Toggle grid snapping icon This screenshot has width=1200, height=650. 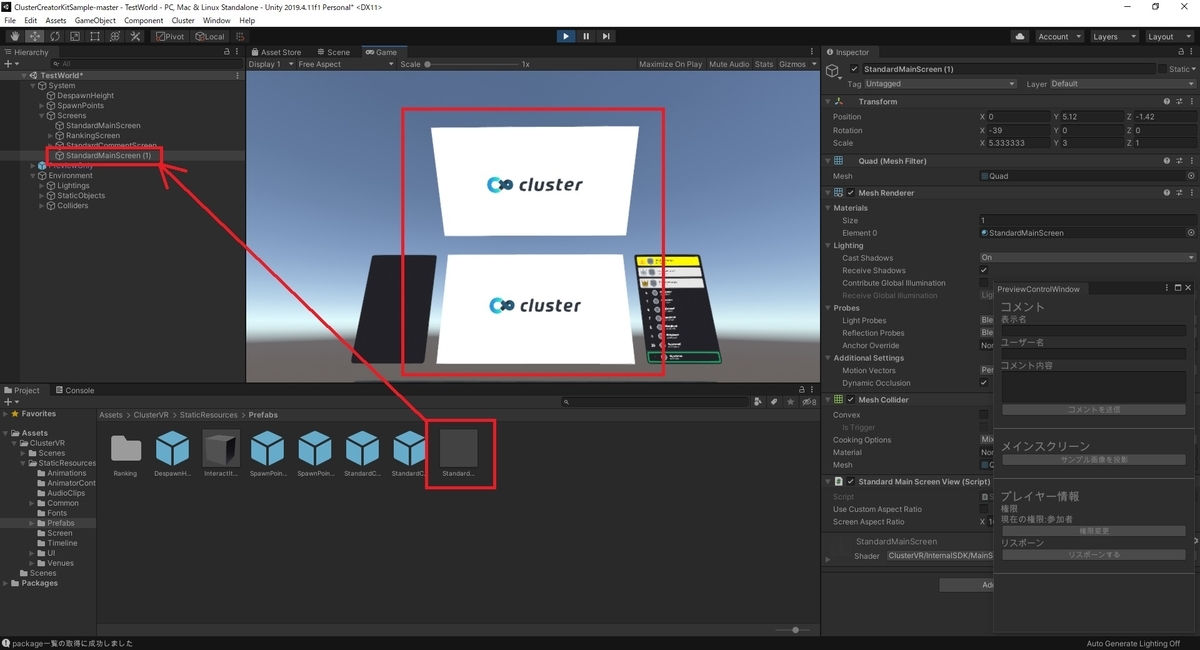point(240,37)
